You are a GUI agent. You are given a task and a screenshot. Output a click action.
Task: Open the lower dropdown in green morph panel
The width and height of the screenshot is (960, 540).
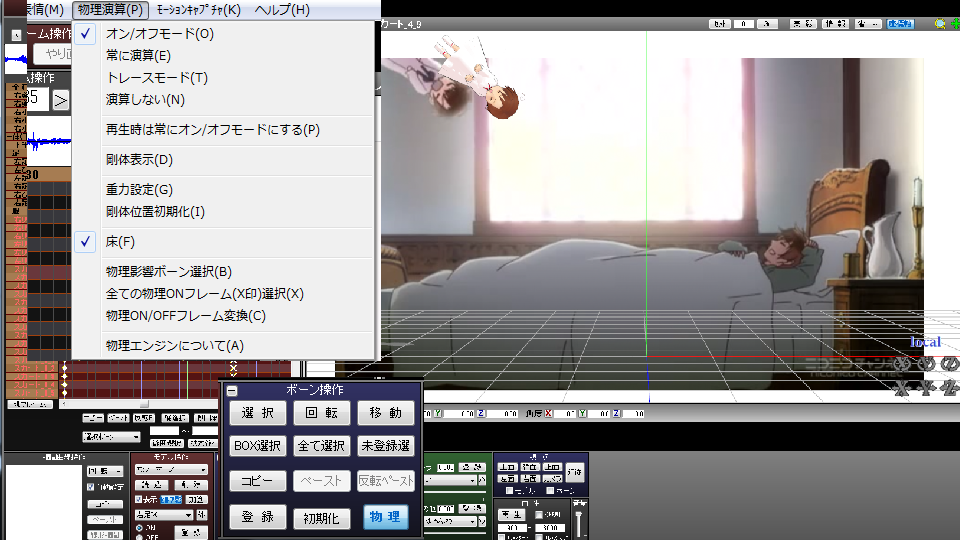click(x=451, y=521)
